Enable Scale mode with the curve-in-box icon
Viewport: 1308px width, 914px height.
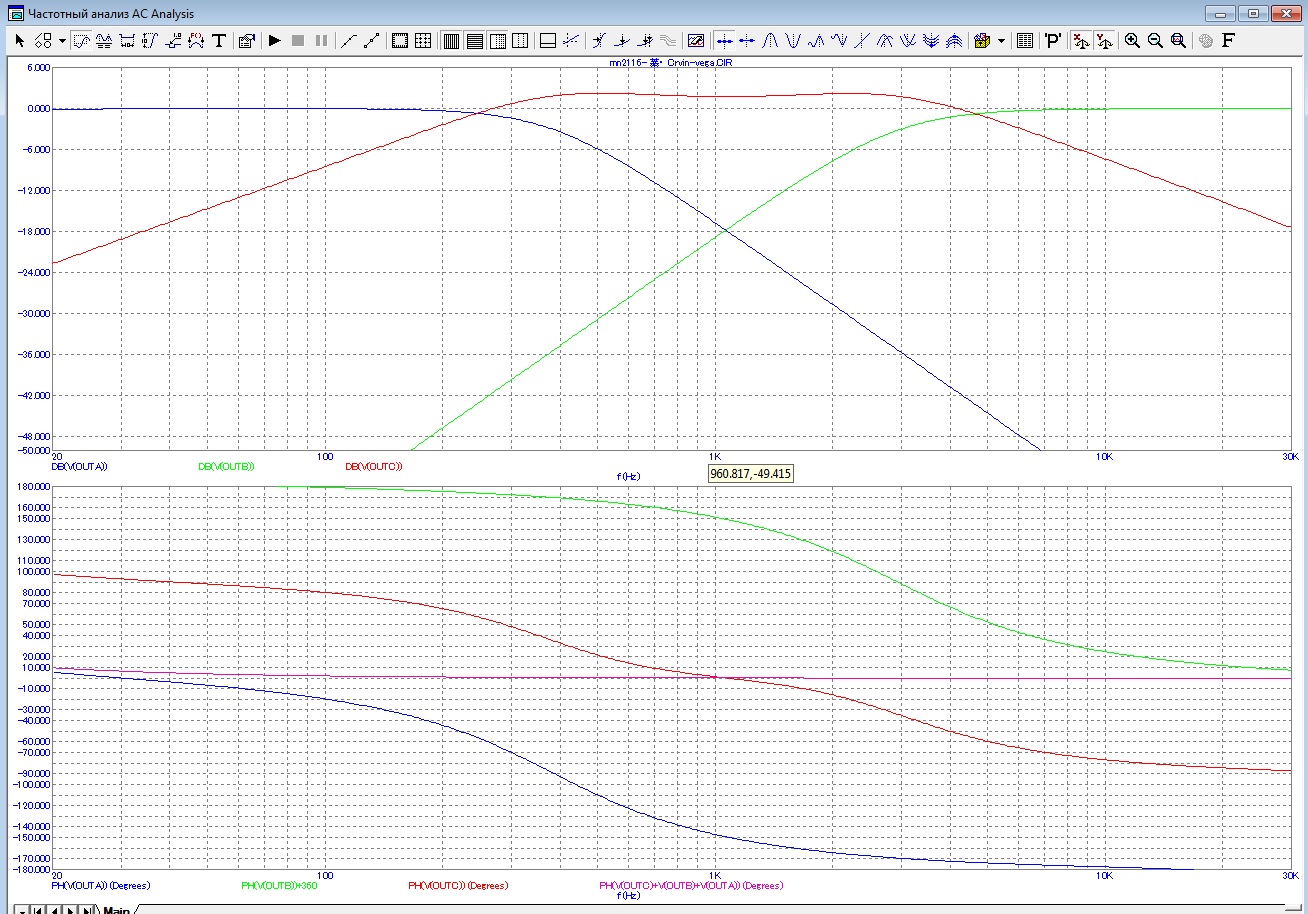tap(81, 41)
